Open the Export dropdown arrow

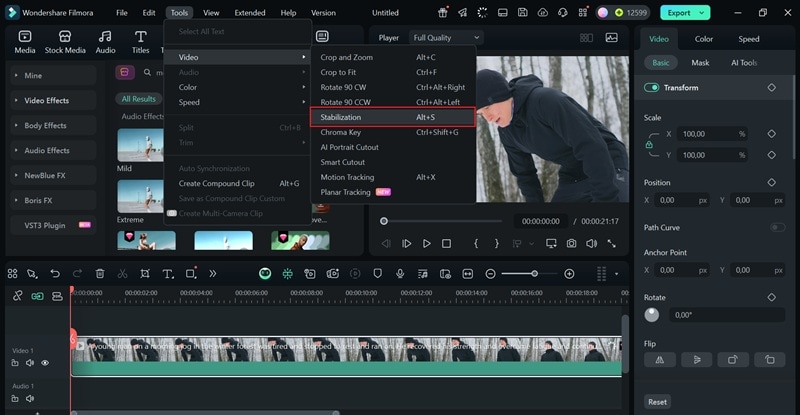(x=702, y=13)
